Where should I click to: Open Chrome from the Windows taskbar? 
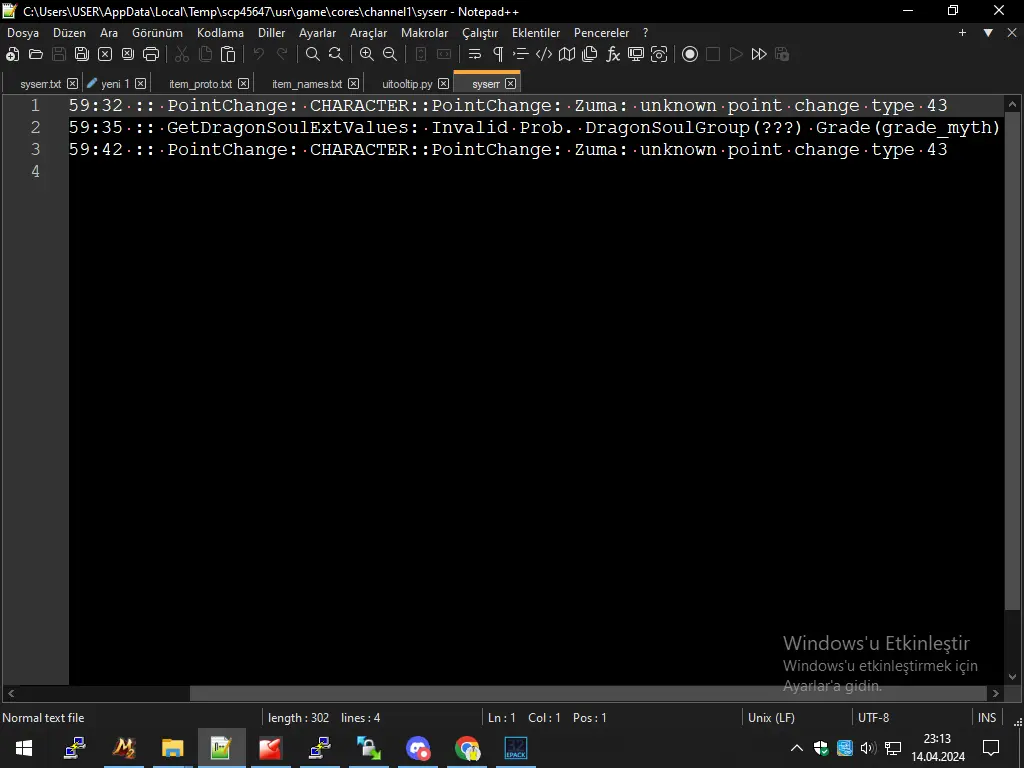(x=467, y=748)
